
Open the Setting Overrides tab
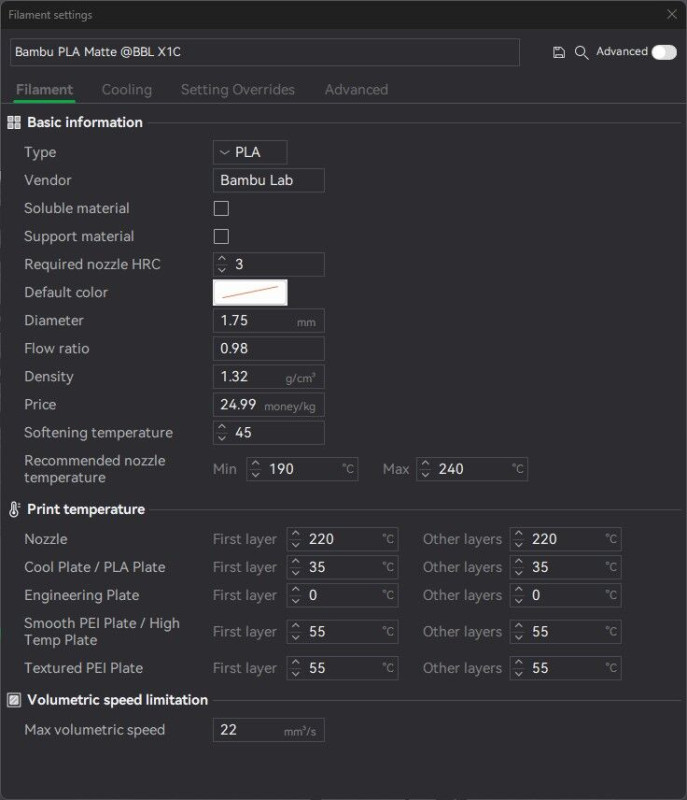pos(238,90)
